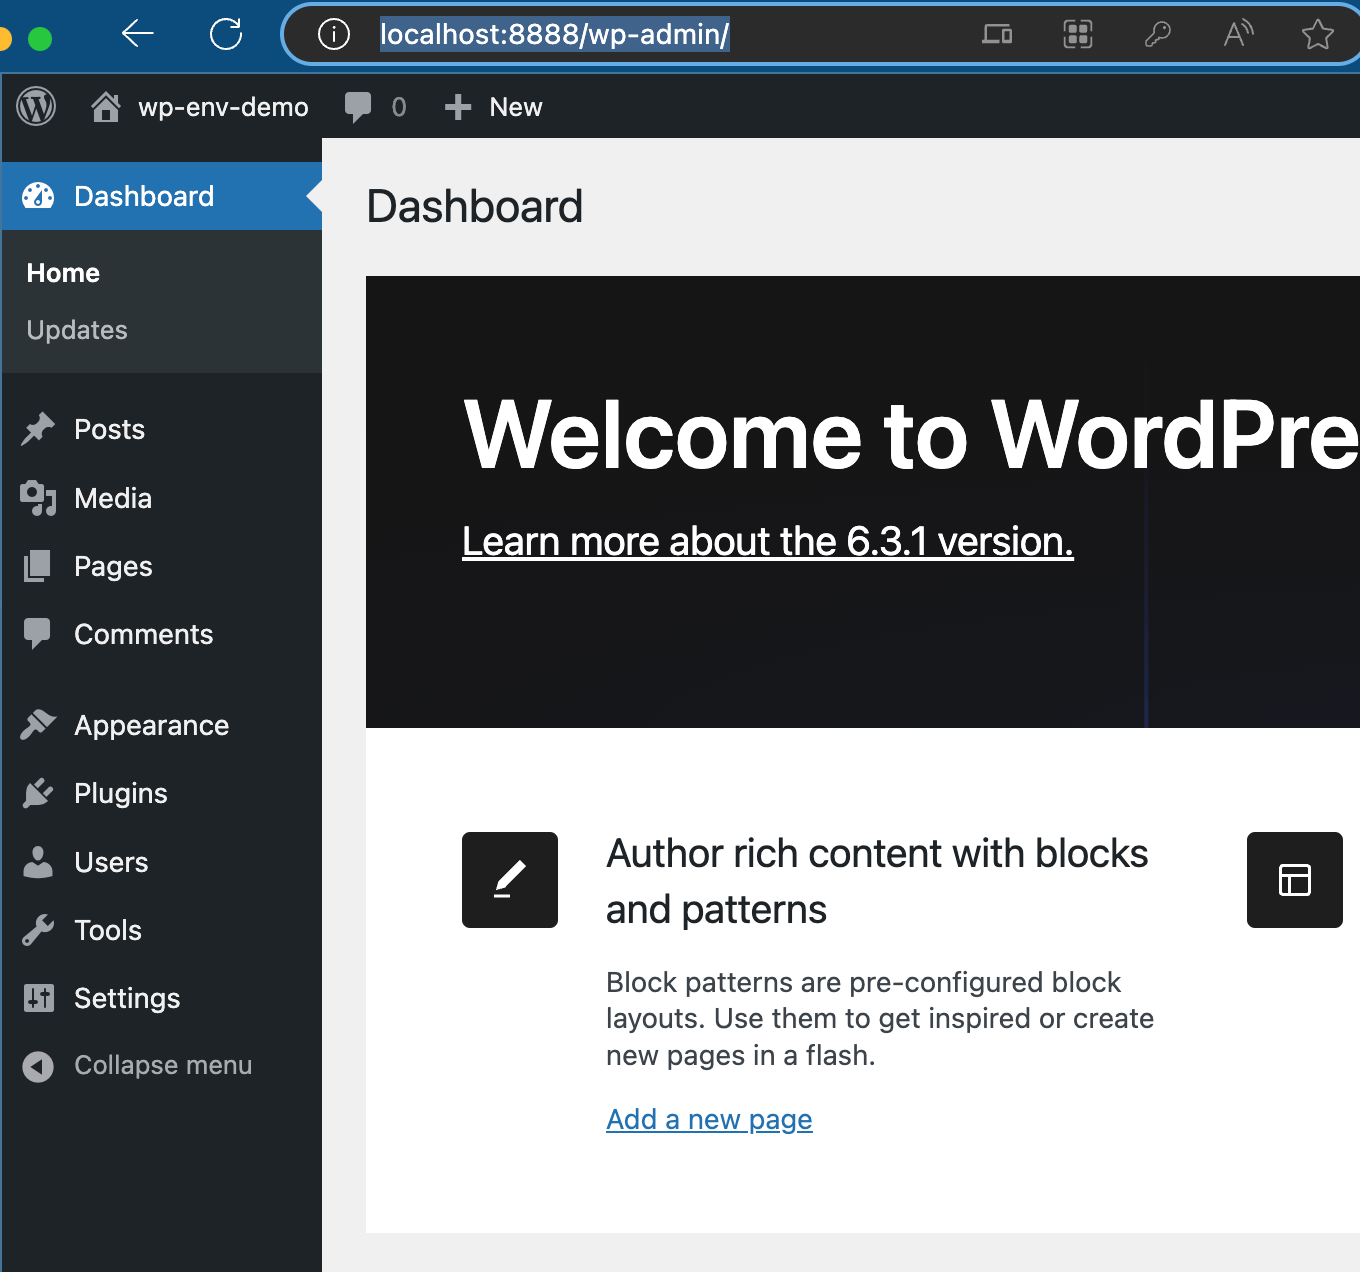
Task: Open the apps grid icon in address bar
Action: 1077,35
